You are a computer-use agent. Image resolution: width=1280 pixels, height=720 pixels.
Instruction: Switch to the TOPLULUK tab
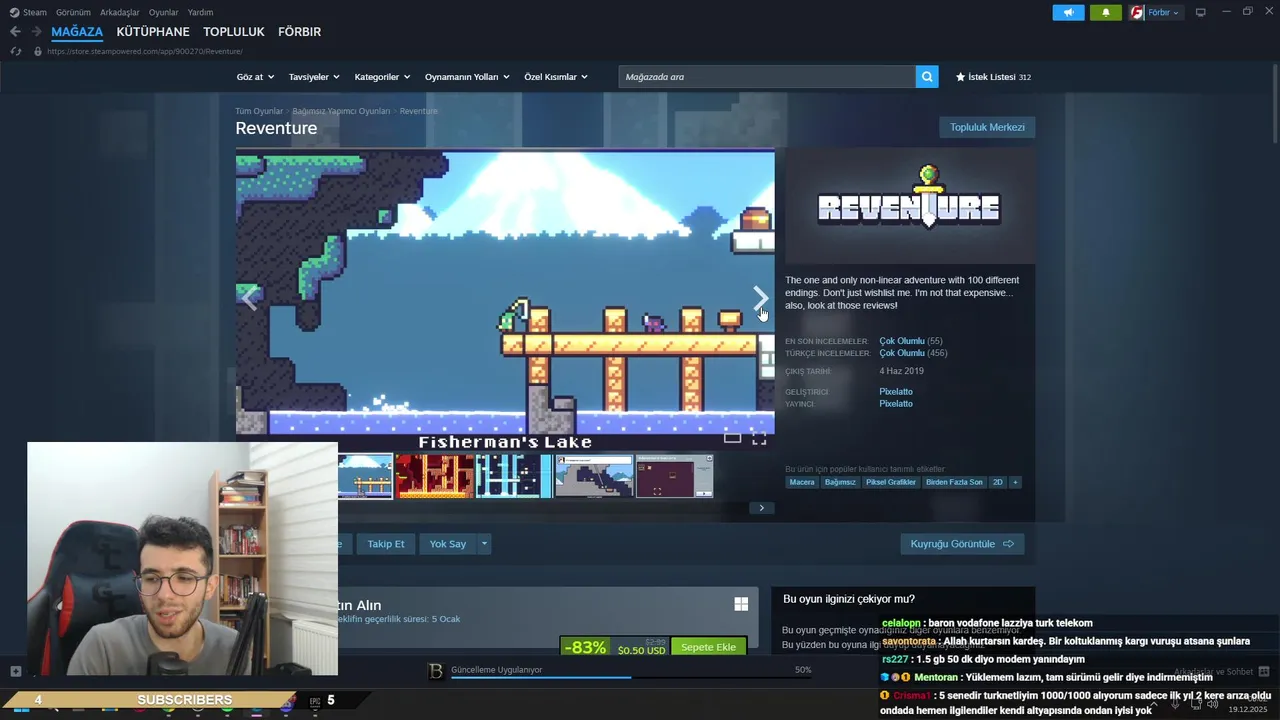(234, 32)
